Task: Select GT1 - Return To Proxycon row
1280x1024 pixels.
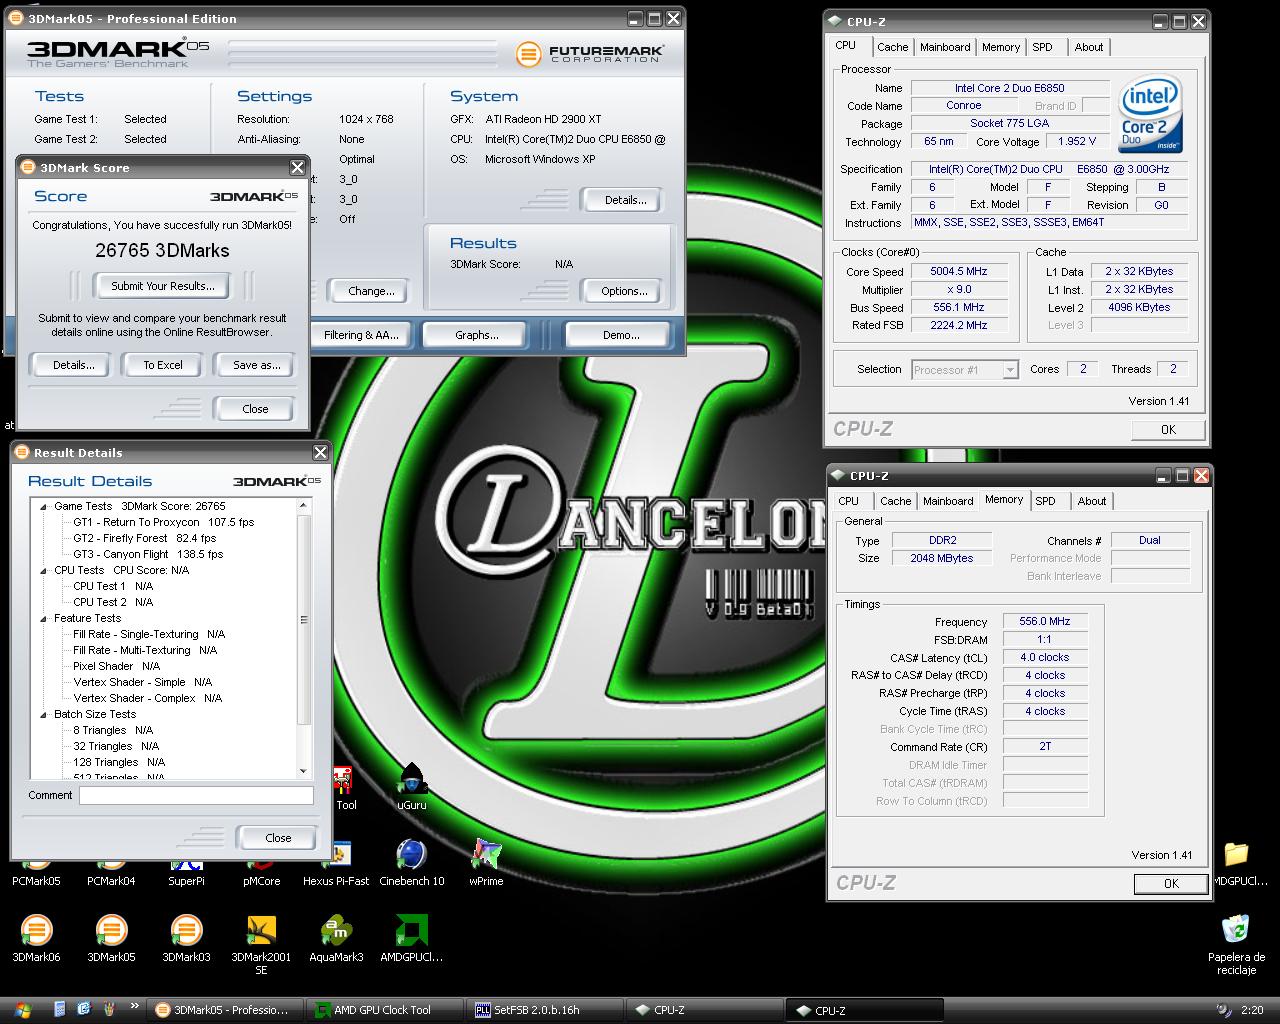Action: pyautogui.click(x=163, y=522)
